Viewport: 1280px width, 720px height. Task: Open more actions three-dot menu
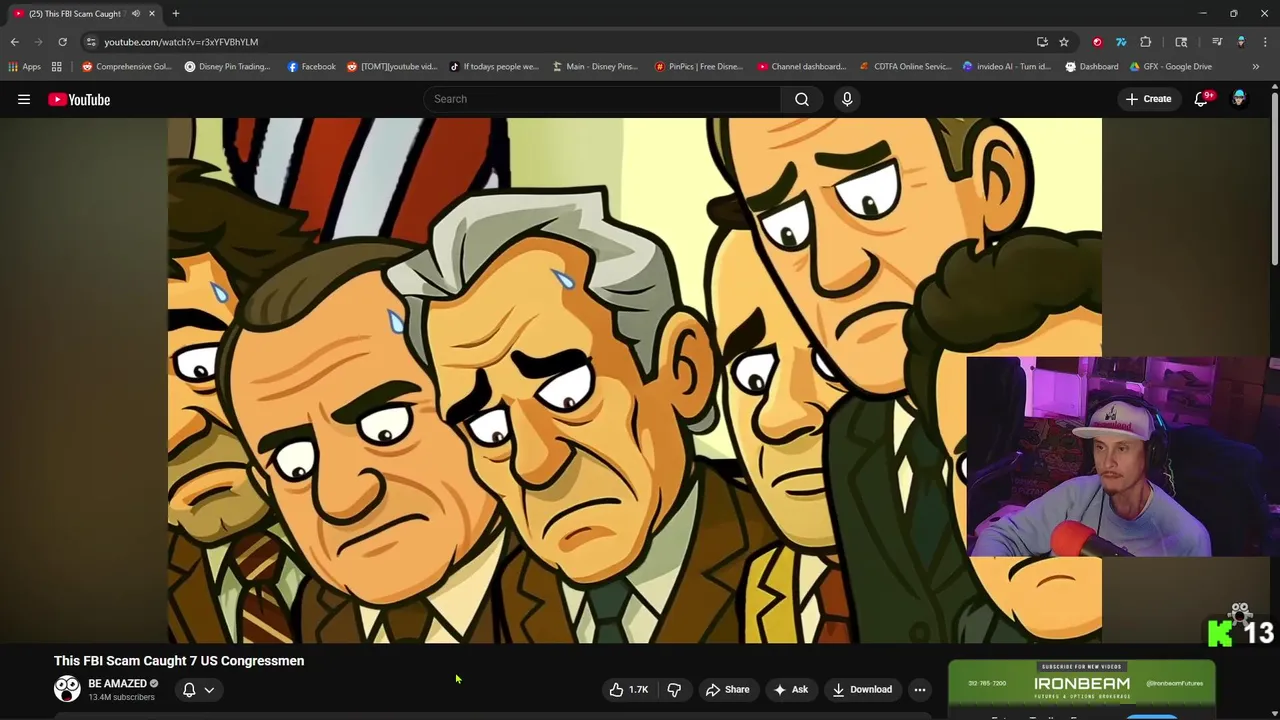tap(920, 689)
